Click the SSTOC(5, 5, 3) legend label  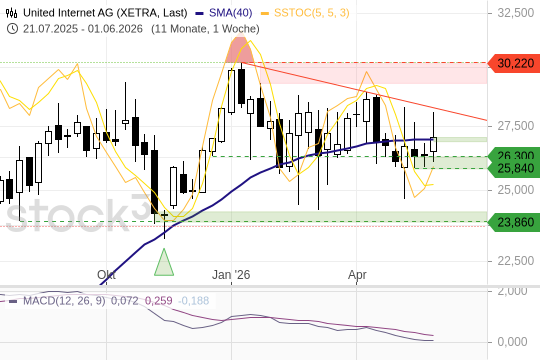(312, 13)
